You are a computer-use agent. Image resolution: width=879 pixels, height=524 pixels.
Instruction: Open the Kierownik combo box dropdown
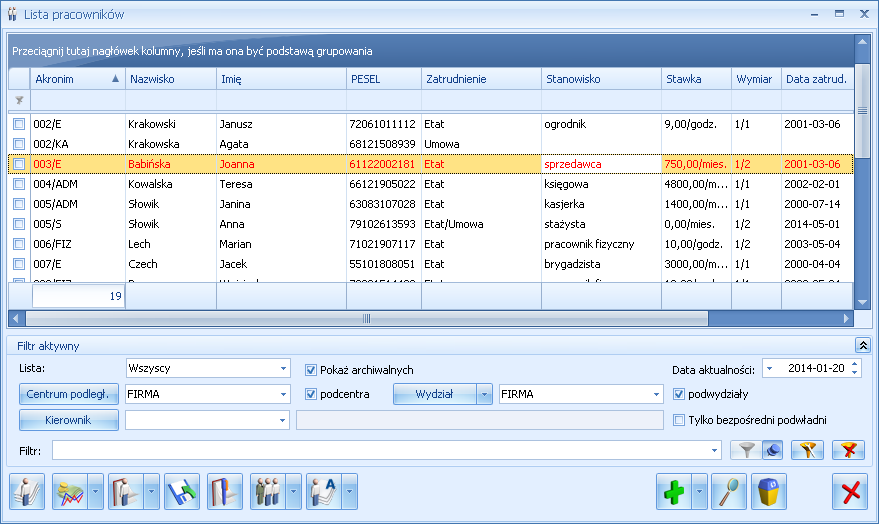[283, 420]
